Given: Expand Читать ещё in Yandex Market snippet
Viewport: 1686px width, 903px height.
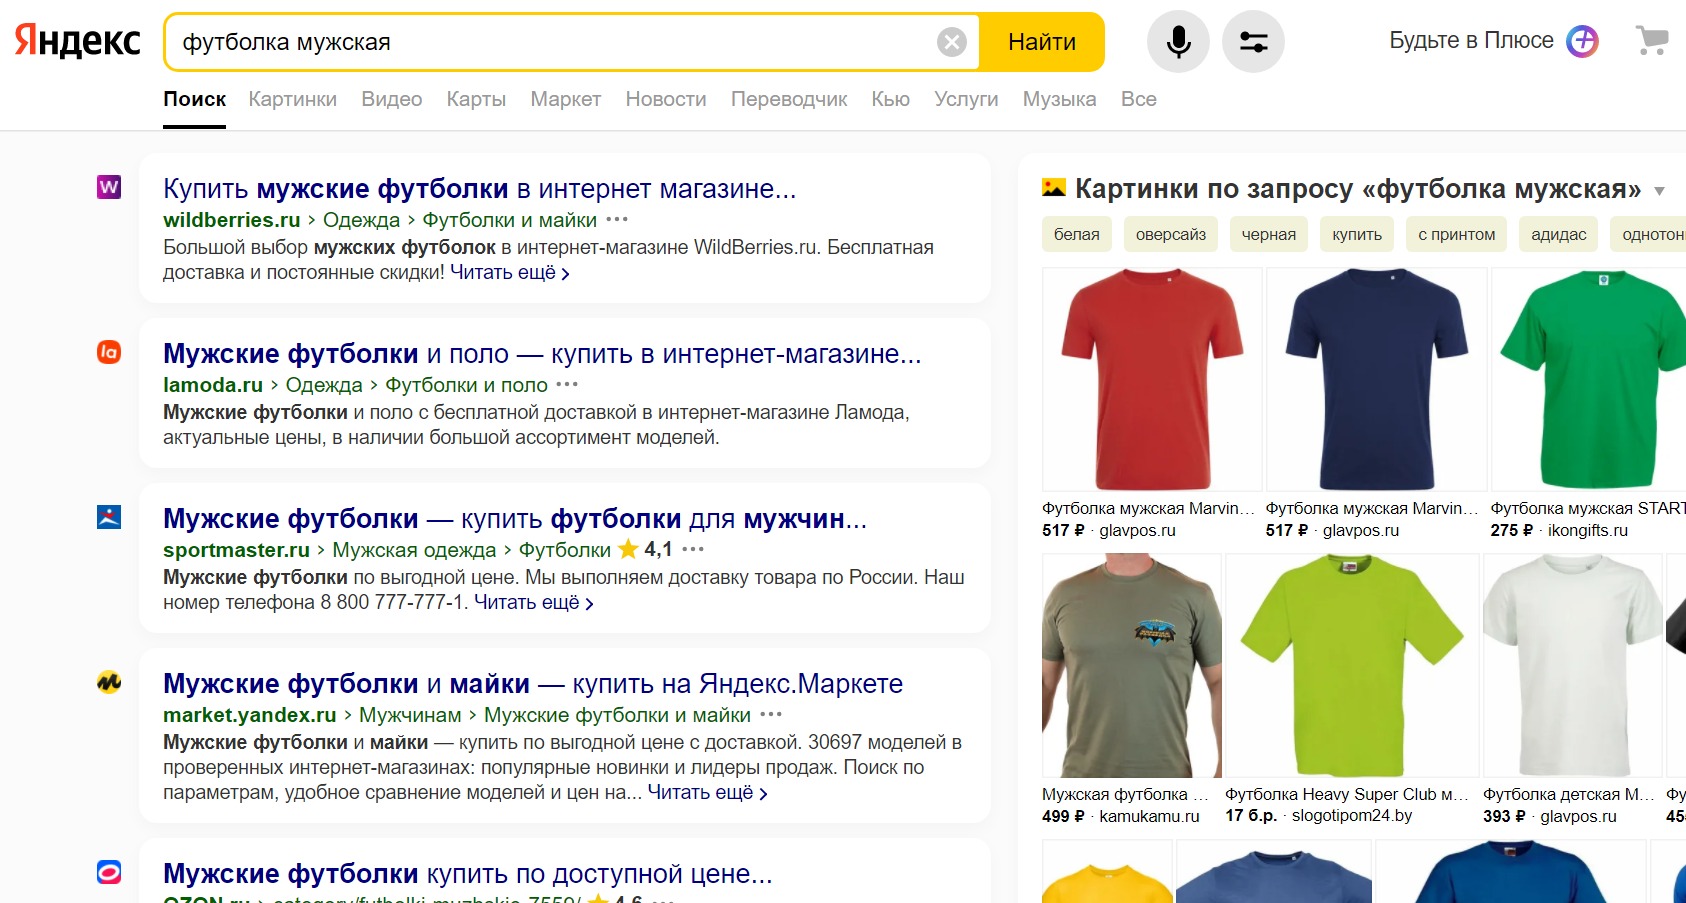Looking at the screenshot, I should 708,792.
